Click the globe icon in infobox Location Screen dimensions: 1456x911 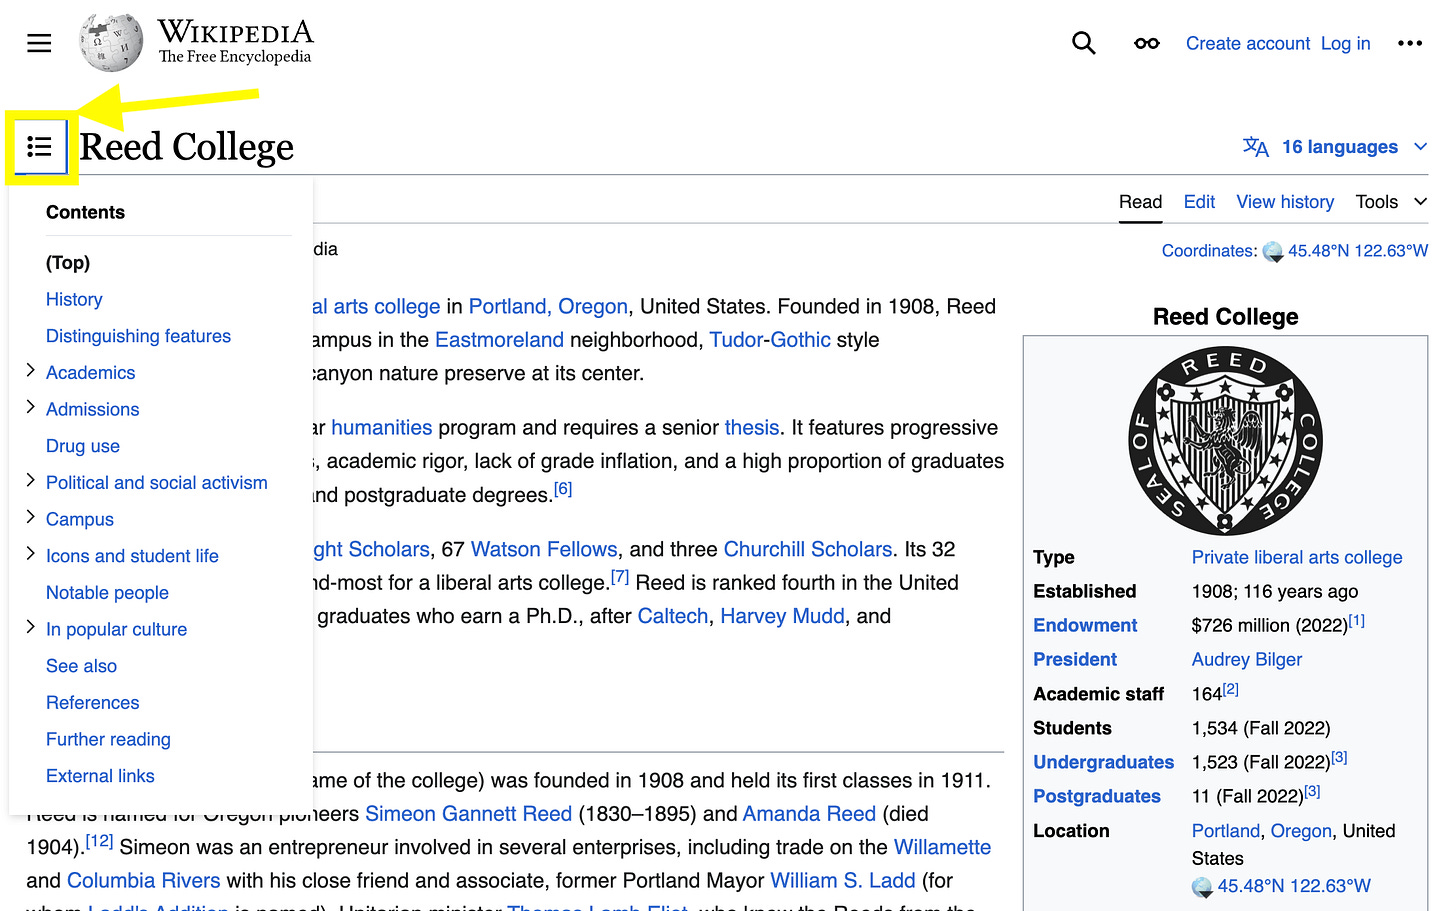pos(1202,887)
